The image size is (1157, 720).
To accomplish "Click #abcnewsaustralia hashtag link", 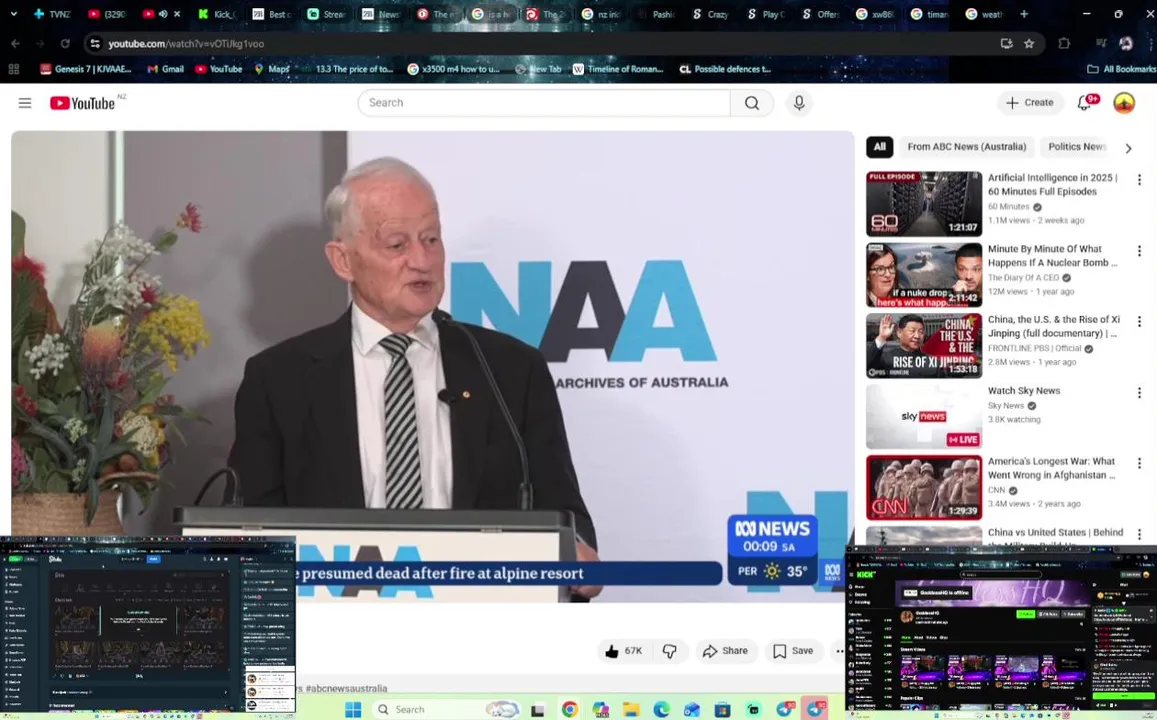I will pyautogui.click(x=345, y=688).
